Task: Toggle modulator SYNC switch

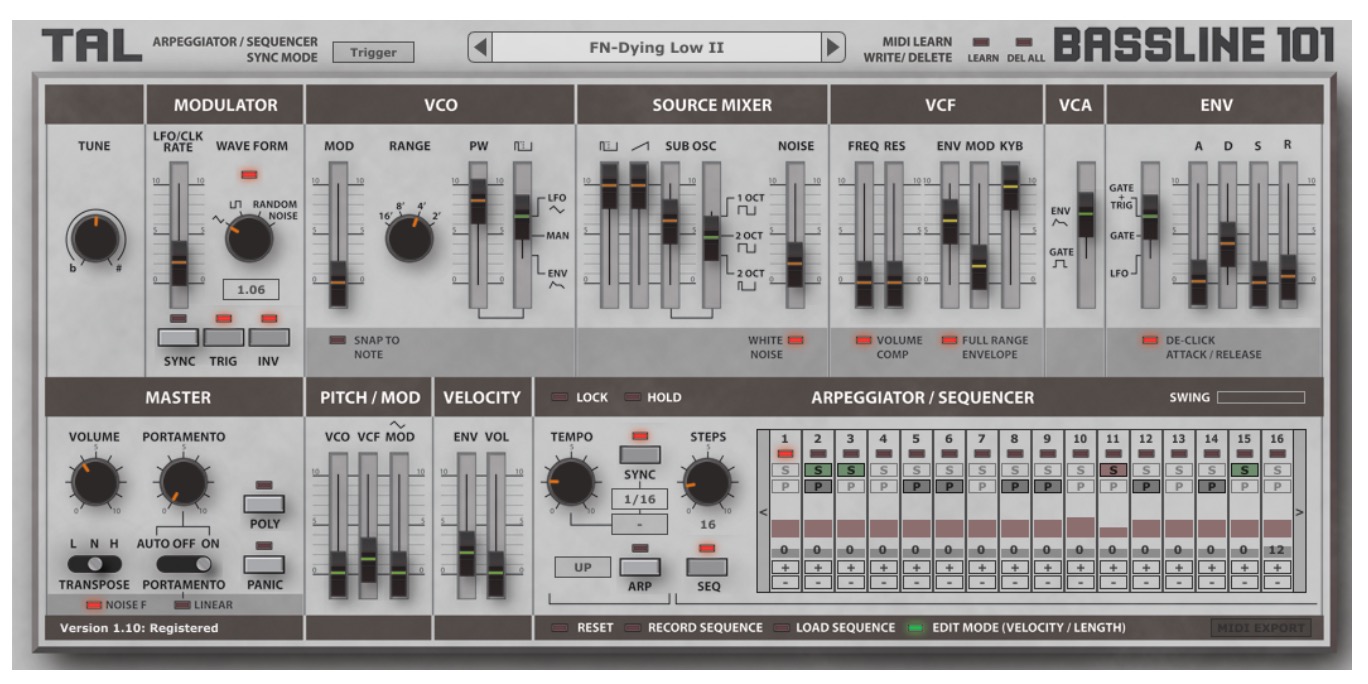Action: (180, 338)
